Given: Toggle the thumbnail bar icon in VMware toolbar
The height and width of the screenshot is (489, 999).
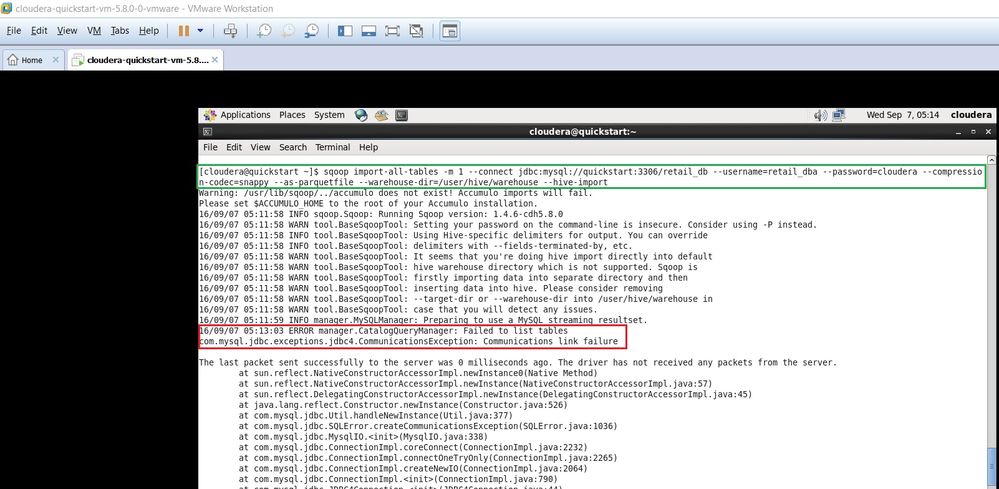Looking at the screenshot, I should pyautogui.click(x=368, y=31).
